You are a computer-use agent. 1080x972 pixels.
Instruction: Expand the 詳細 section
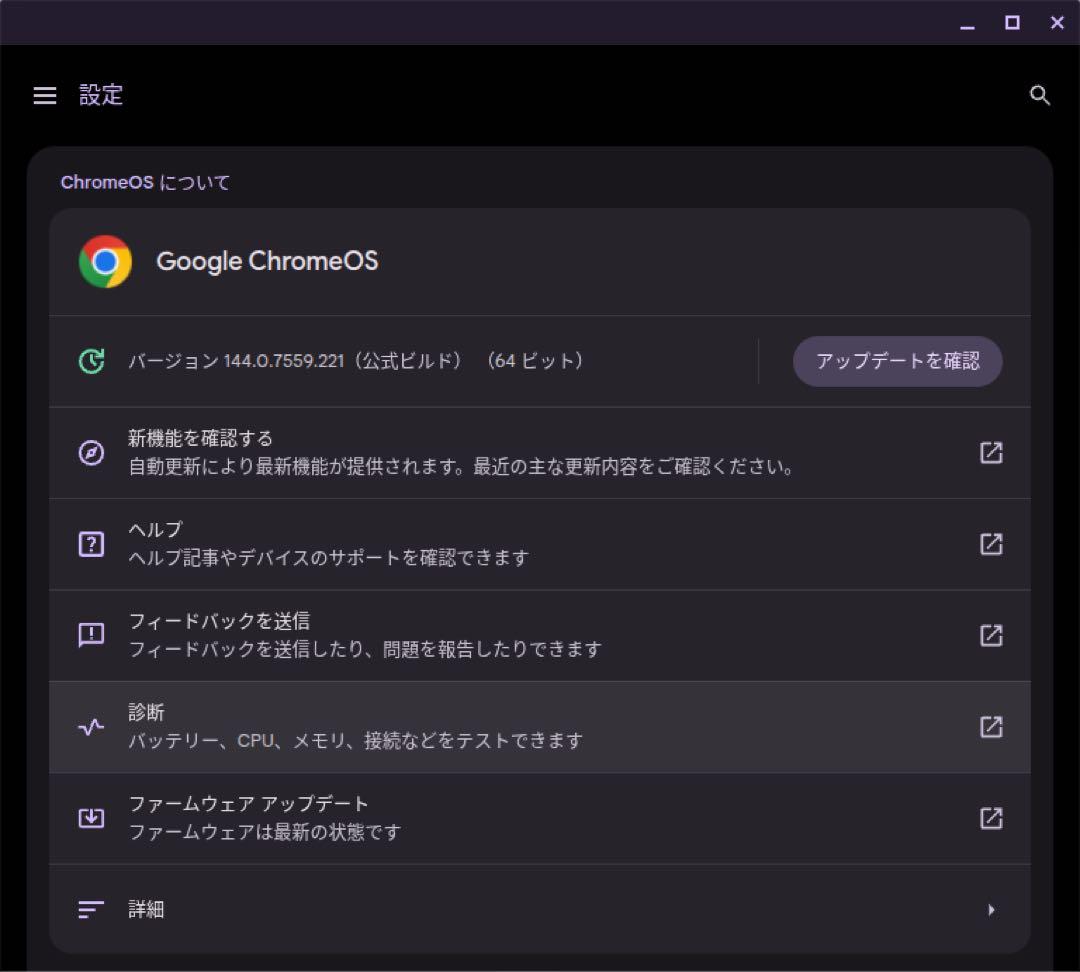click(991, 909)
